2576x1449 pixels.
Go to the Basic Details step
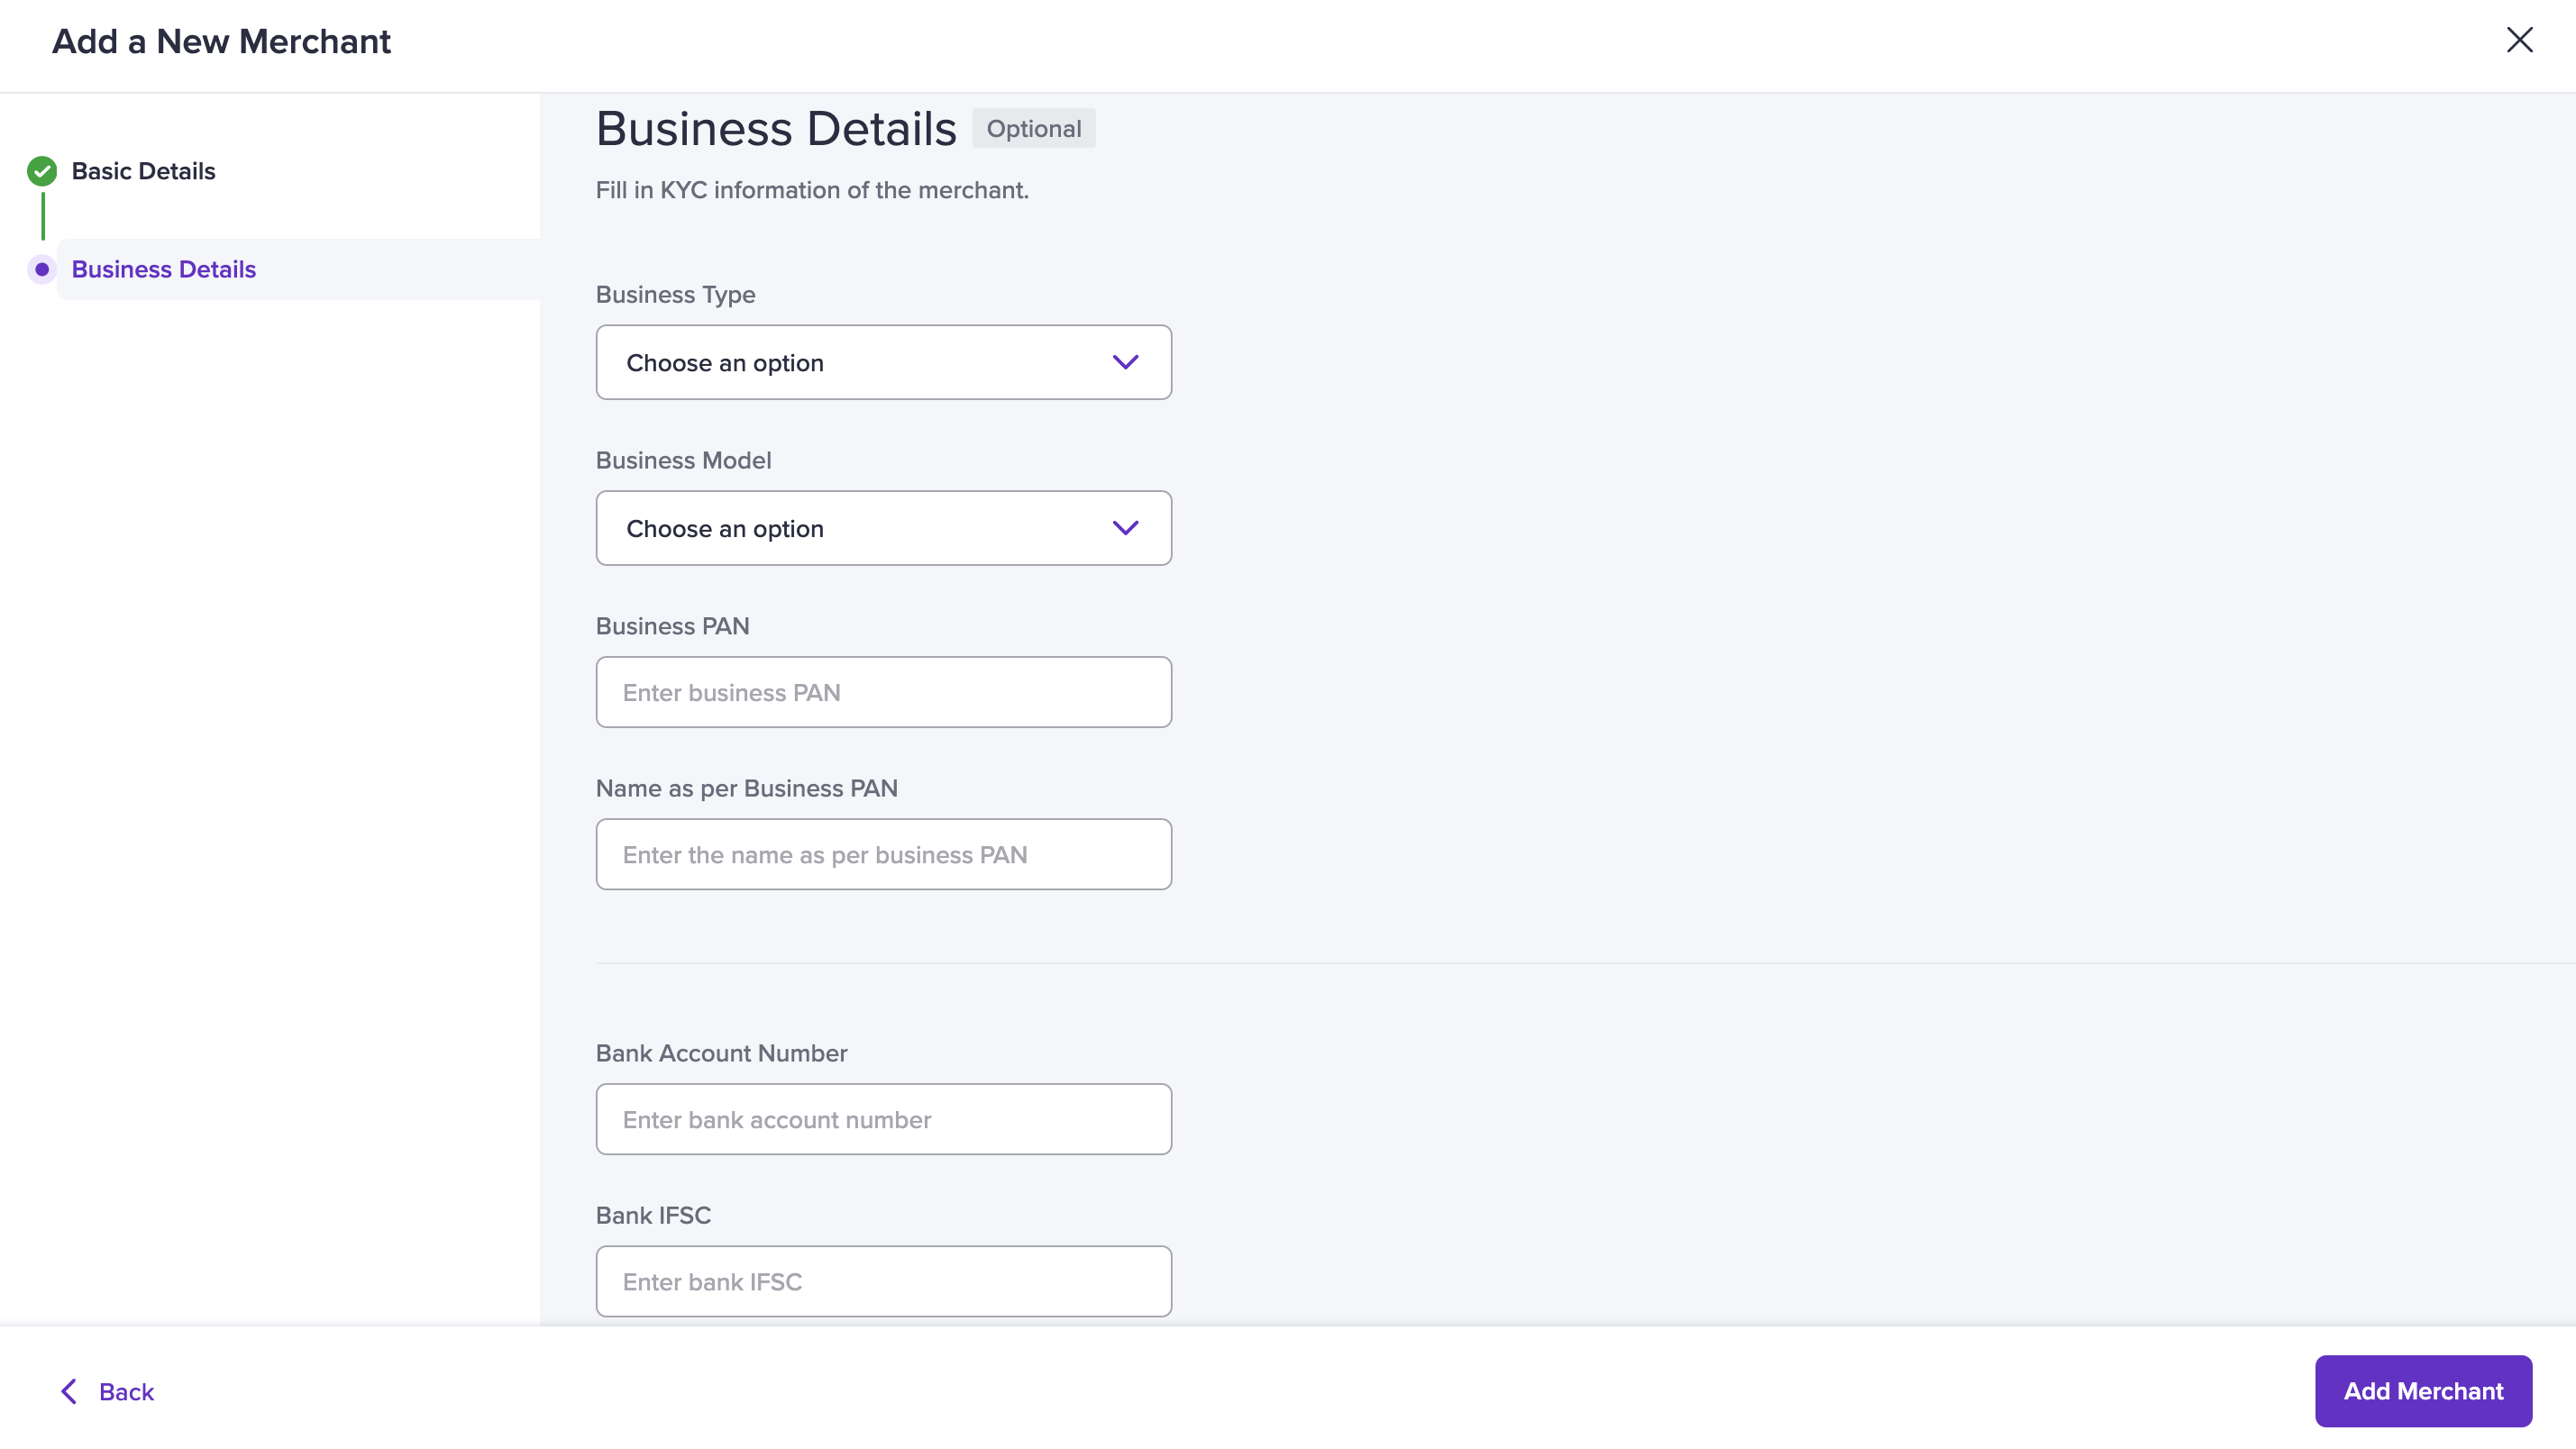tap(143, 171)
